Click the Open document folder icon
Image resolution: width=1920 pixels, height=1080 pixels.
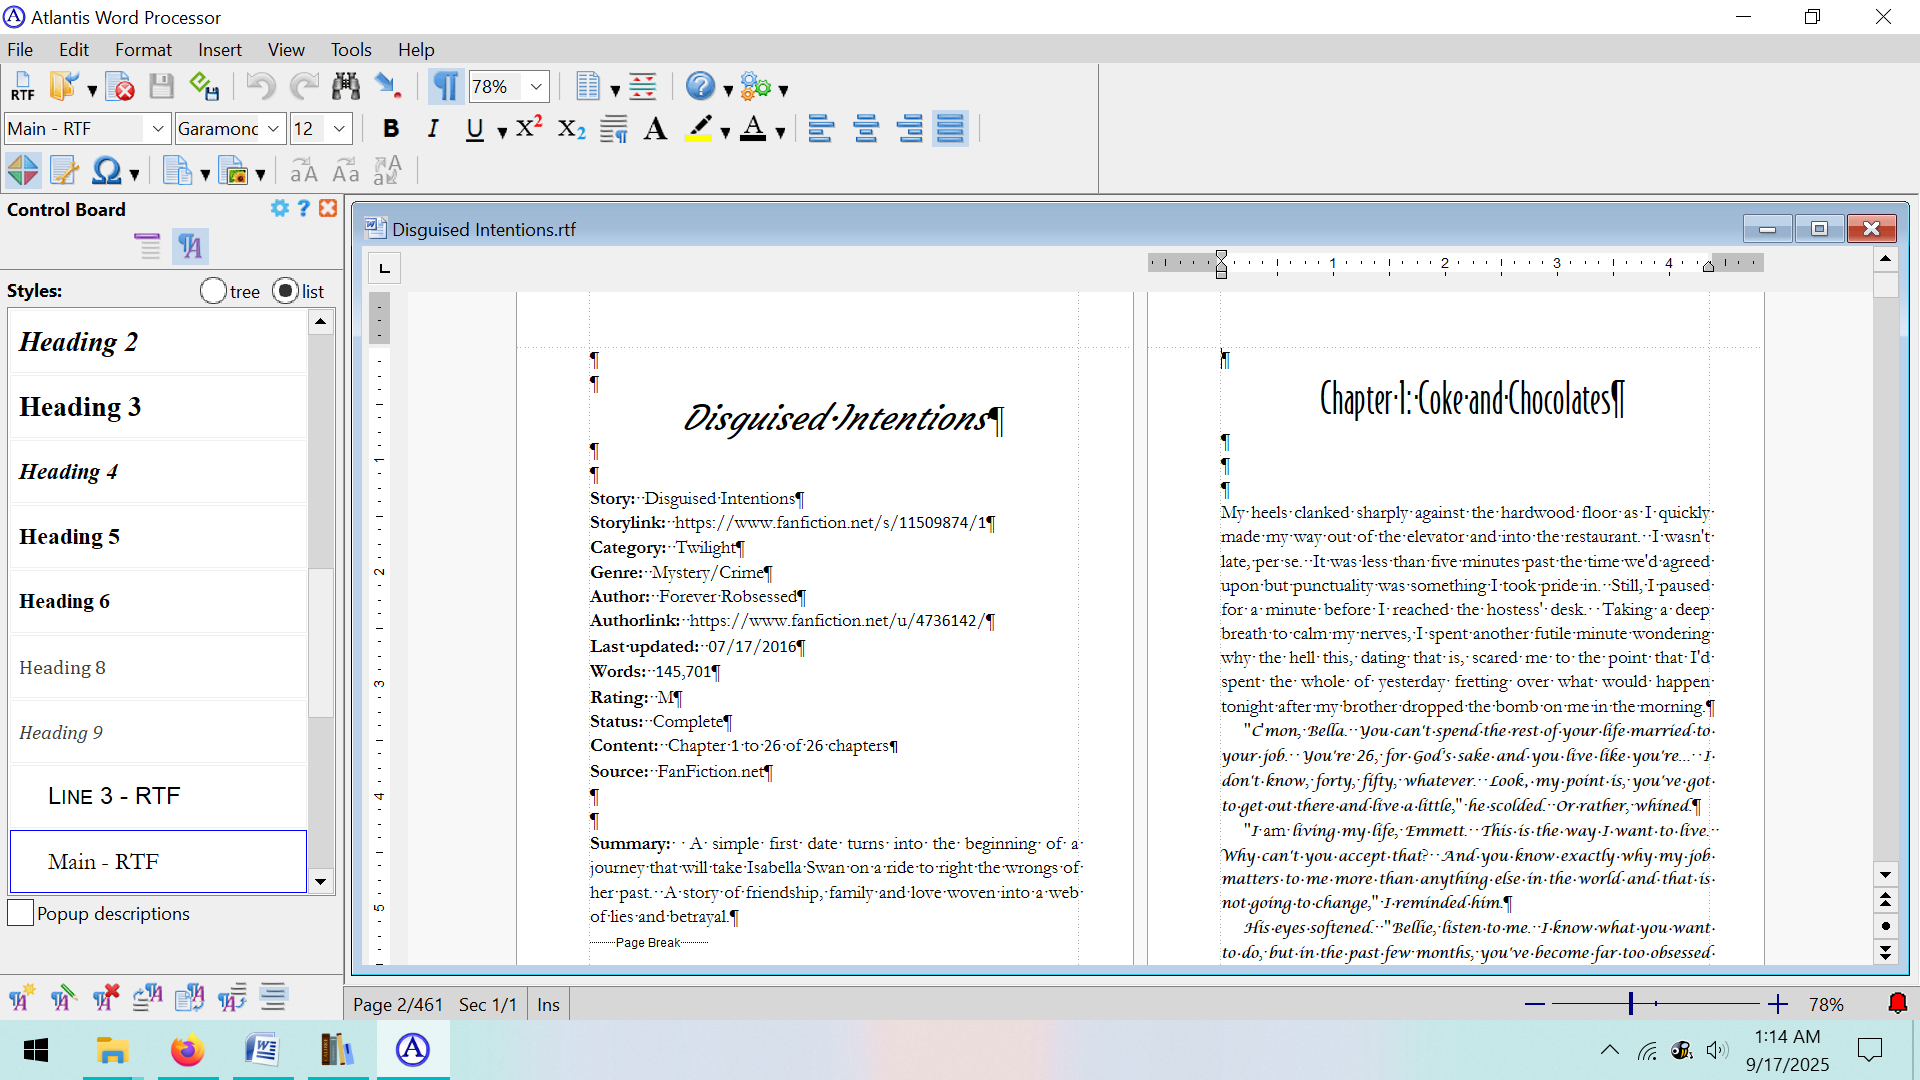coord(64,87)
